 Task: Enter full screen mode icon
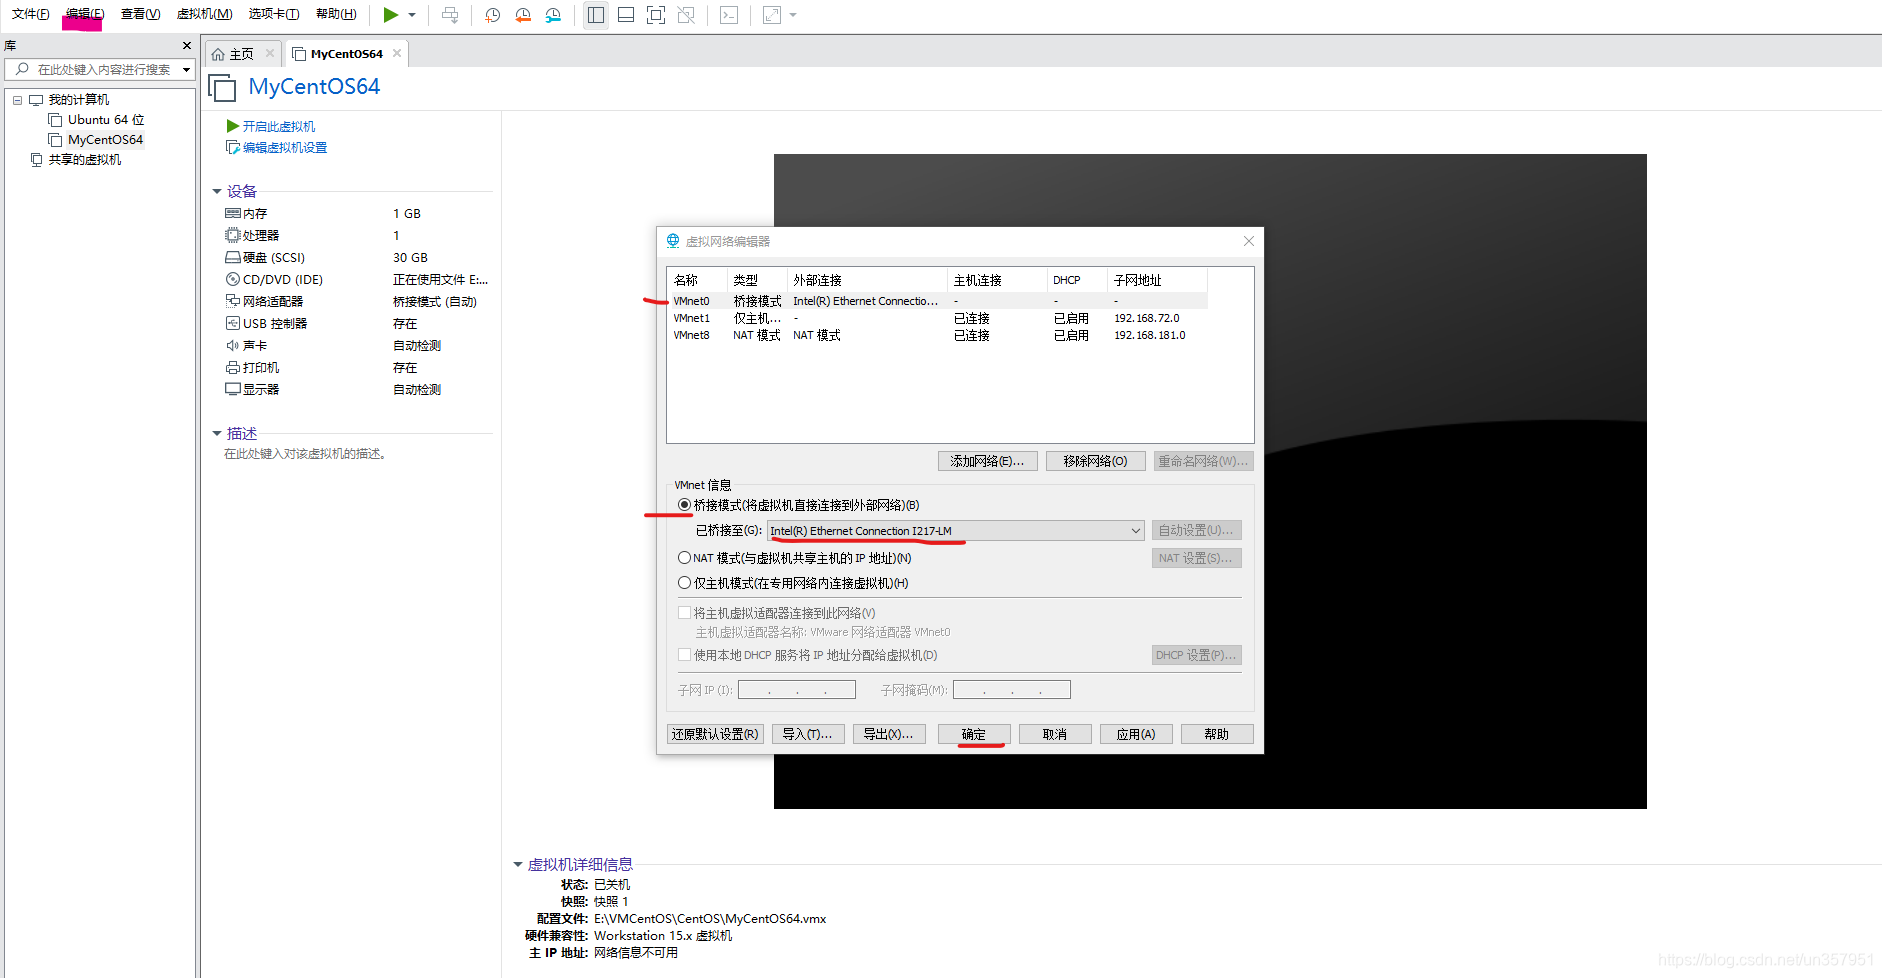[656, 15]
